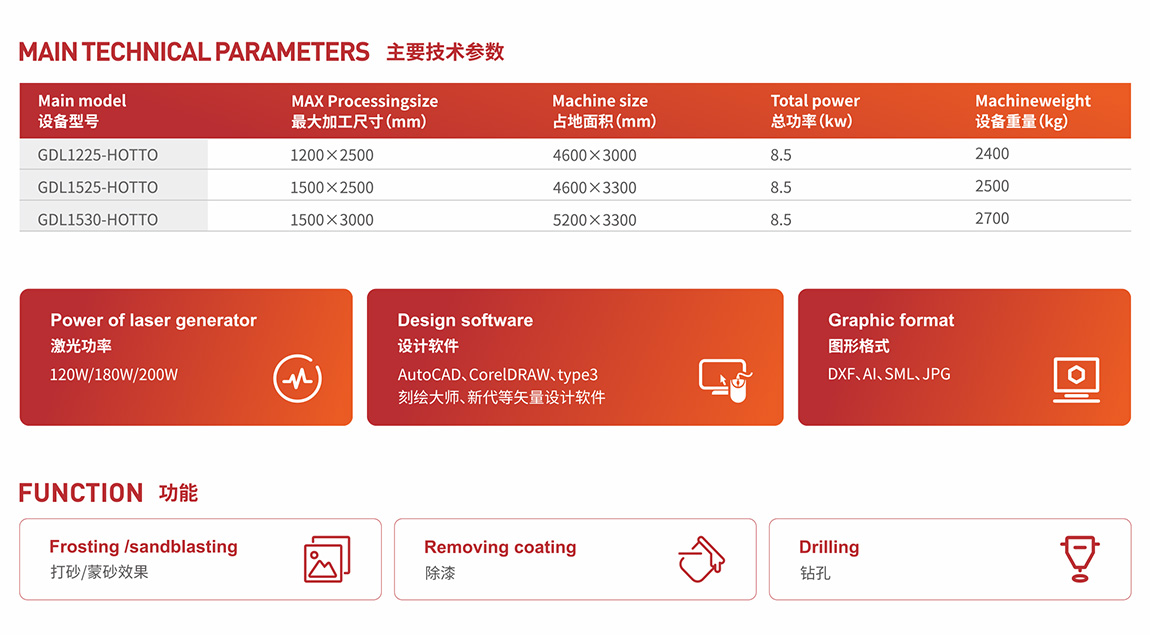Image resolution: width=1150 pixels, height=635 pixels.
Task: Click the frosting/sandblasting pictures icon
Action: coord(327,559)
